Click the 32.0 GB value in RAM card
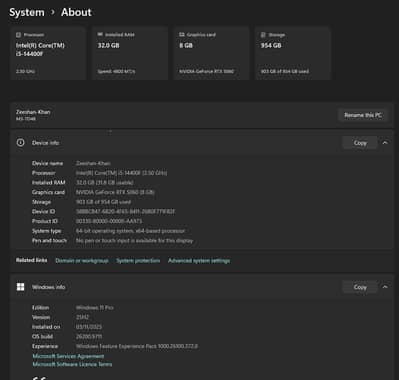399x380 pixels. click(108, 45)
